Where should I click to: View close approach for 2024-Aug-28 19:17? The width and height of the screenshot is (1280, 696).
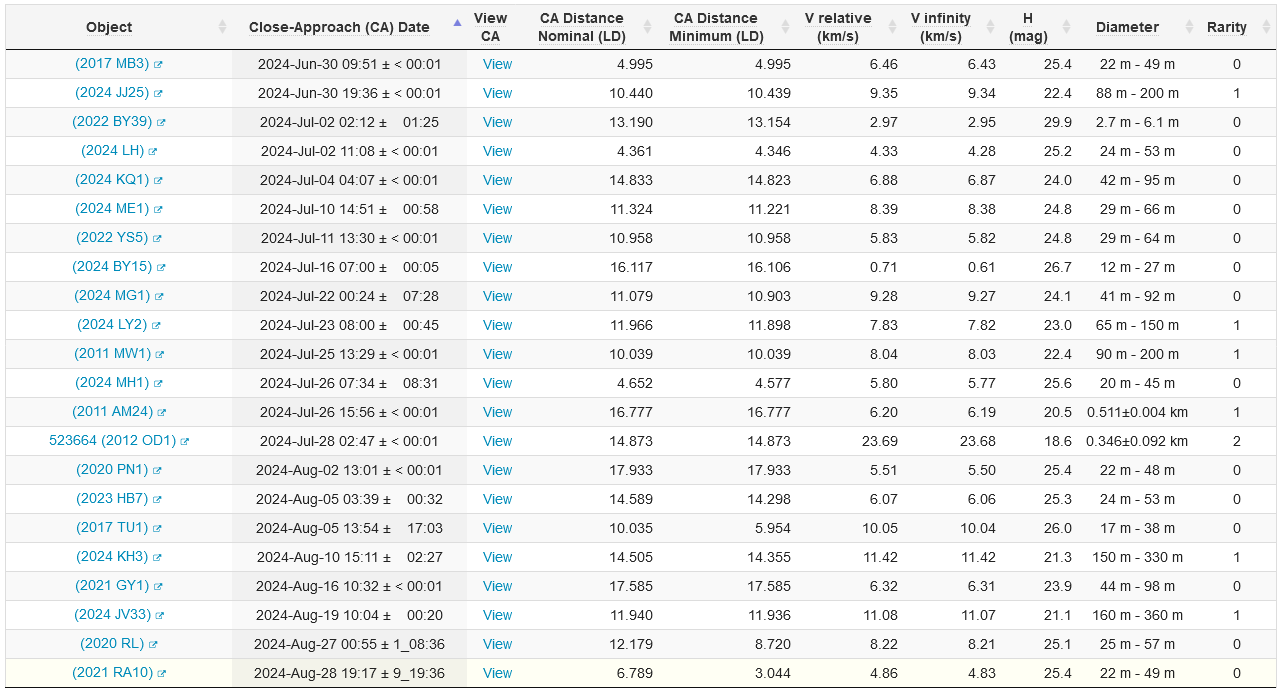(497, 673)
